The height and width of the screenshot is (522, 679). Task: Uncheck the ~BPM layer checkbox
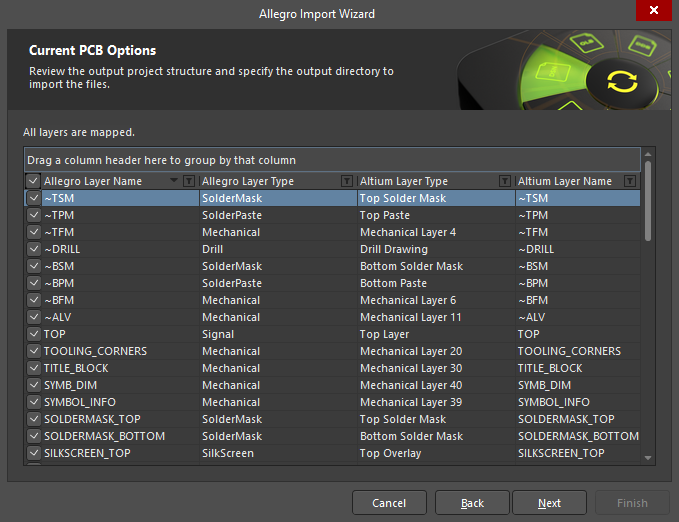pyautogui.click(x=34, y=283)
